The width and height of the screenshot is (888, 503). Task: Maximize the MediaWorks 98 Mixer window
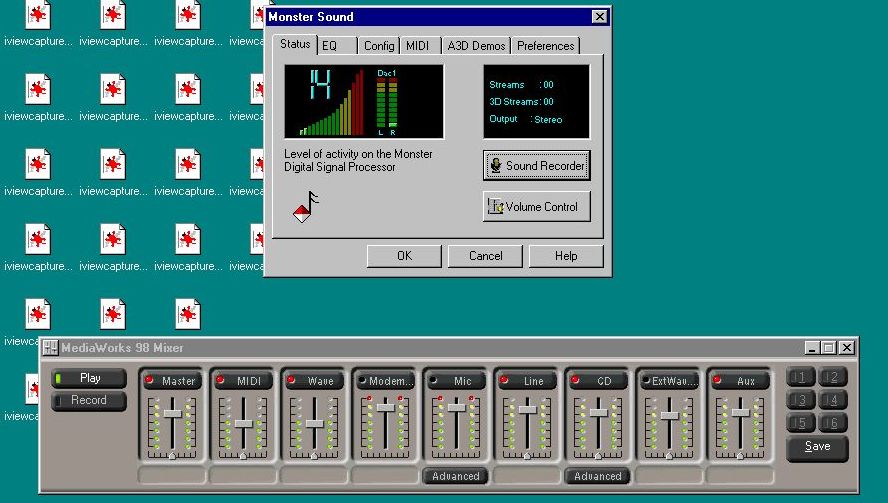[x=829, y=348]
